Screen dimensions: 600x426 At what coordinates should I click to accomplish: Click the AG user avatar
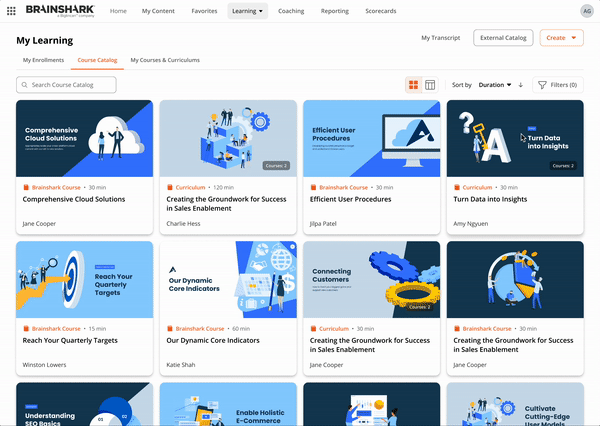point(587,11)
